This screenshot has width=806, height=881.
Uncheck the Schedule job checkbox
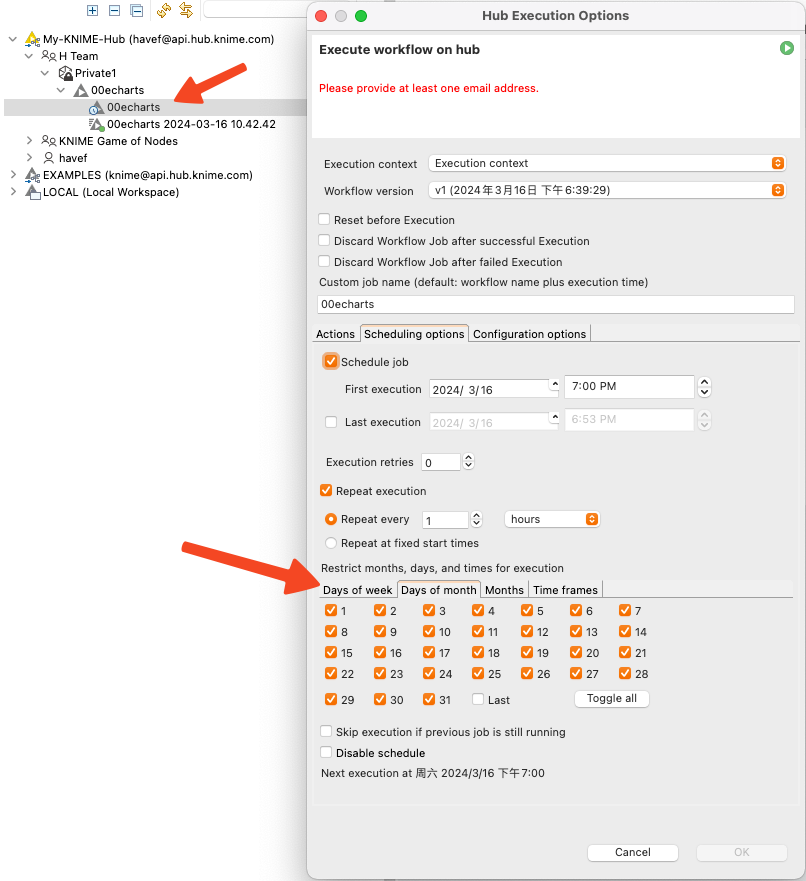click(x=331, y=361)
